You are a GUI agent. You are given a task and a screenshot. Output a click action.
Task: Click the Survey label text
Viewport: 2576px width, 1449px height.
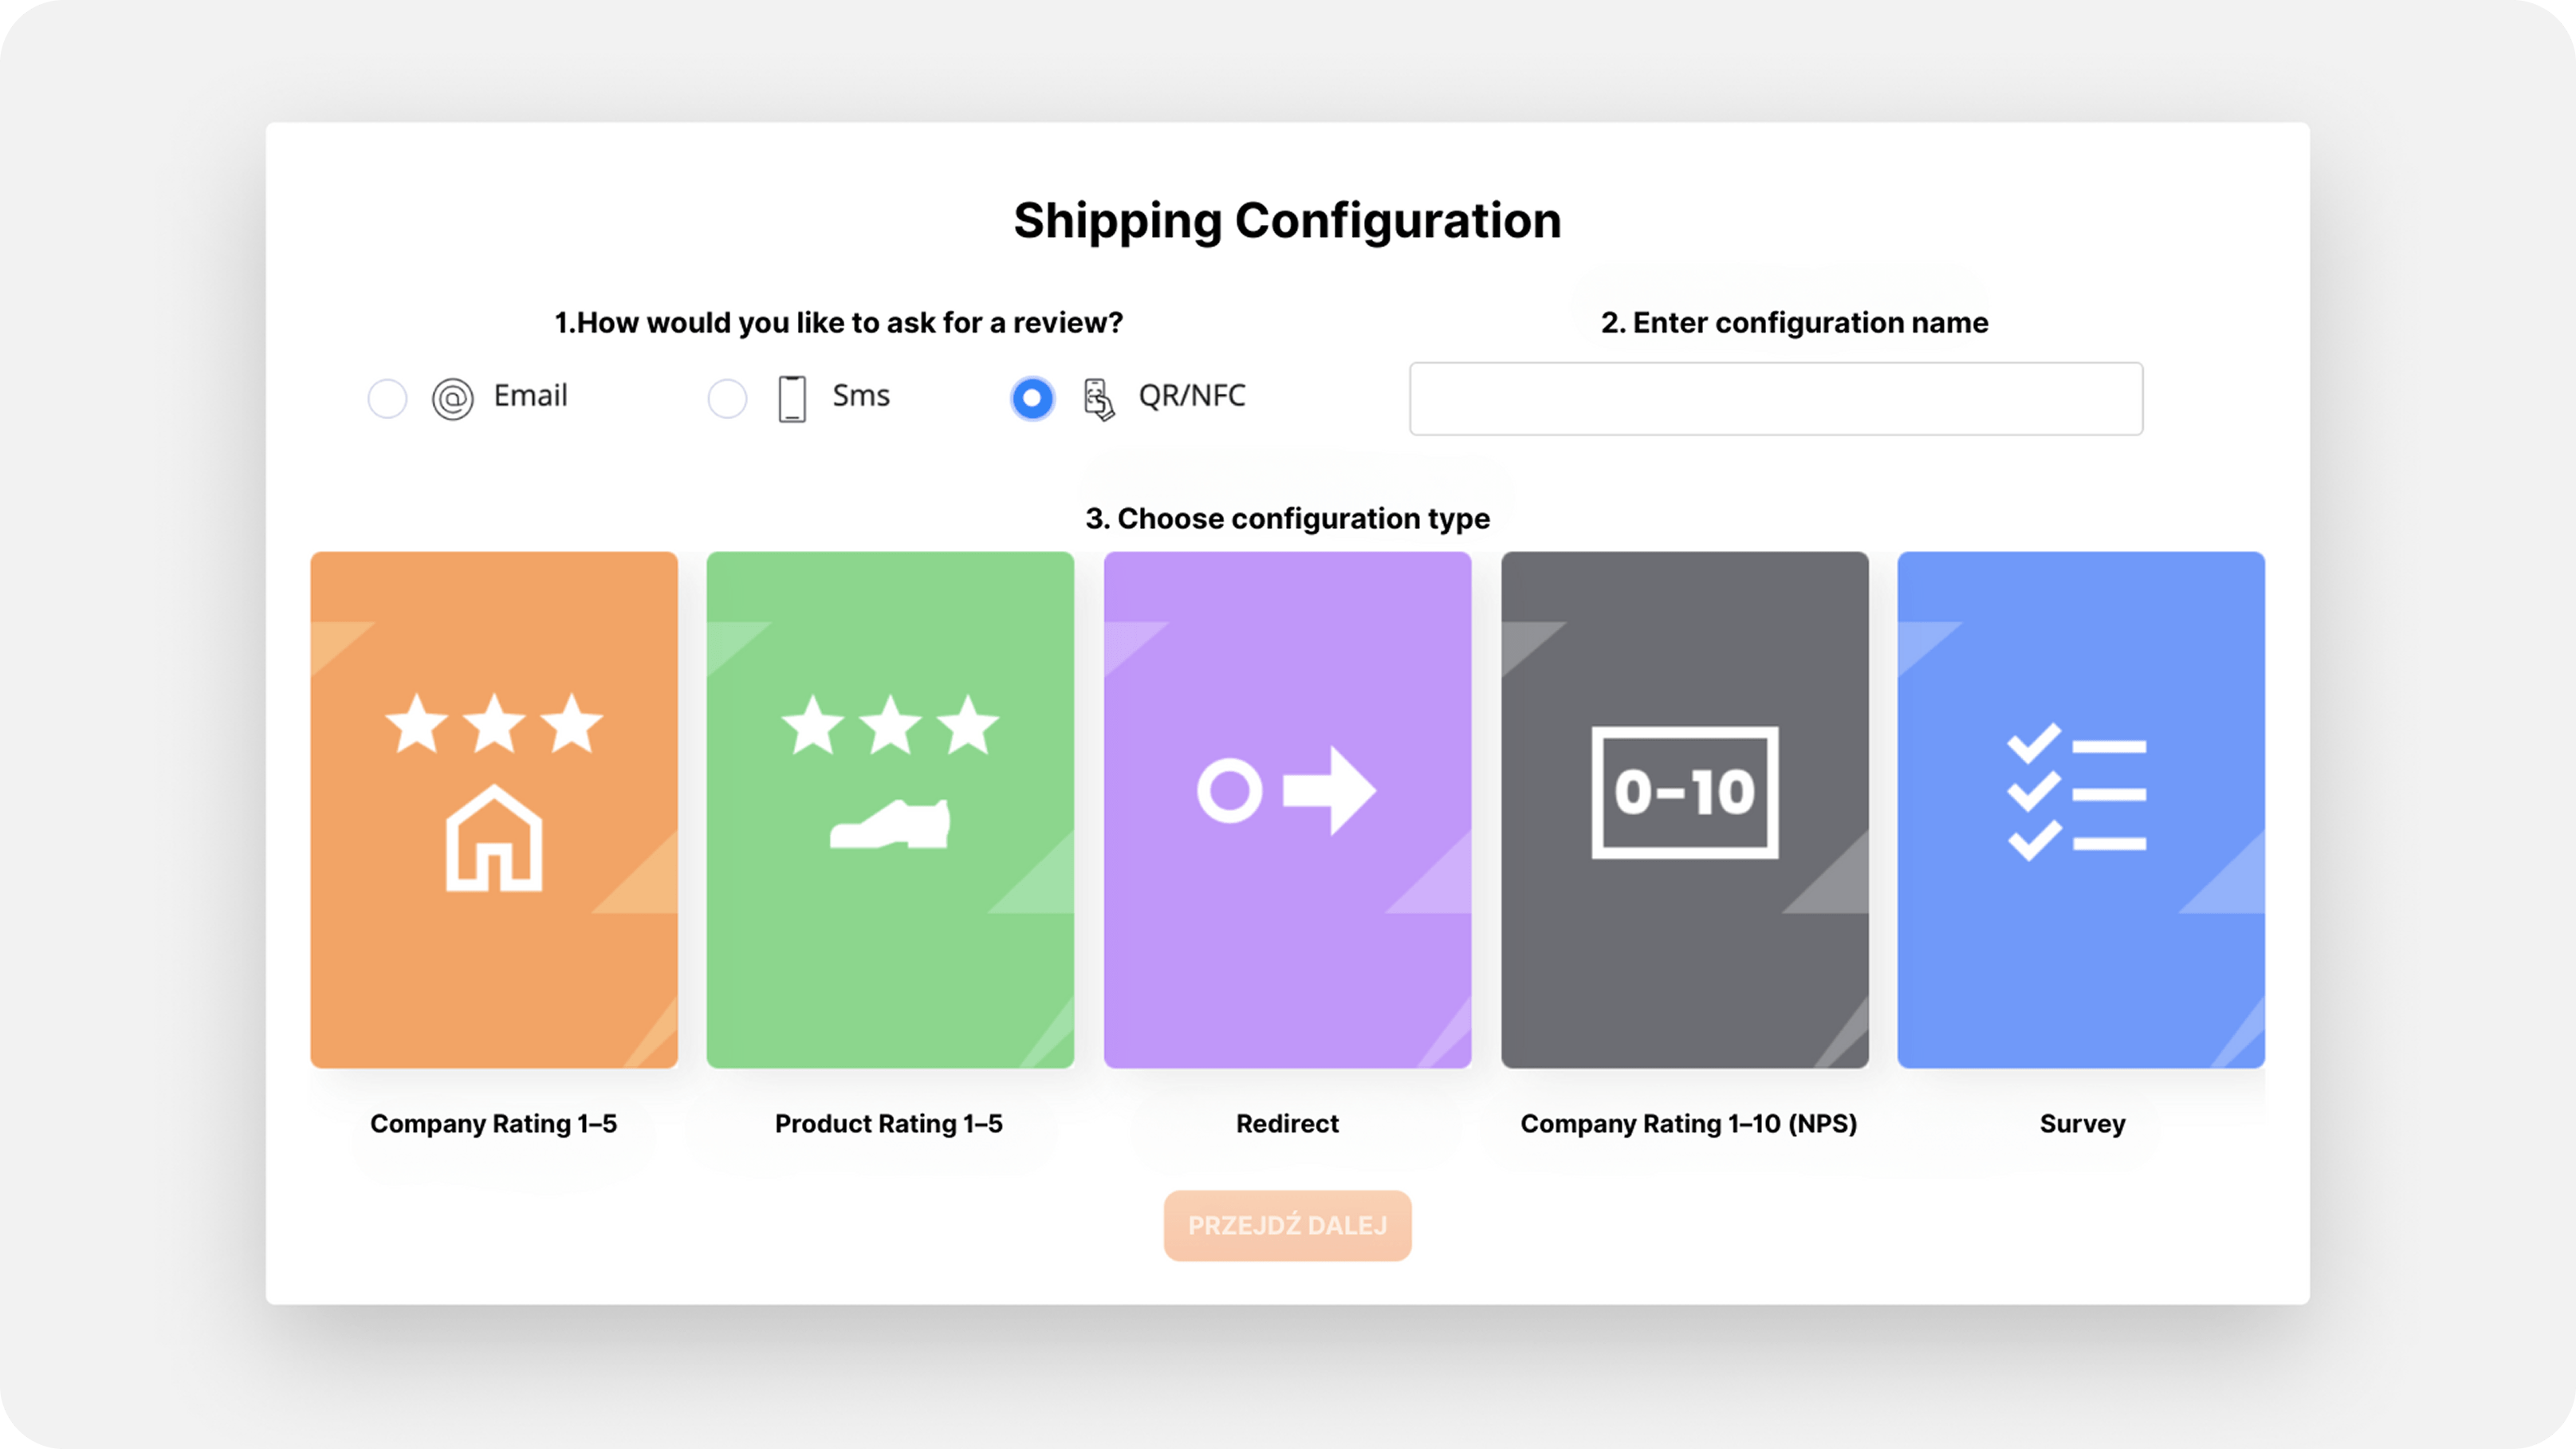point(2082,1124)
